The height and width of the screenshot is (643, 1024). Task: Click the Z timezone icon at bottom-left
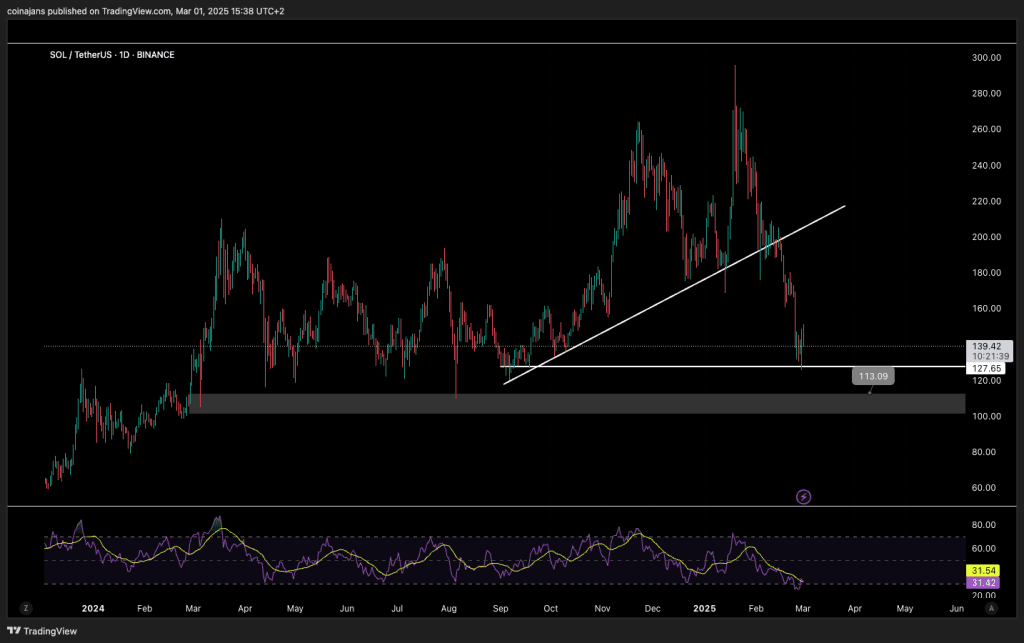26,607
